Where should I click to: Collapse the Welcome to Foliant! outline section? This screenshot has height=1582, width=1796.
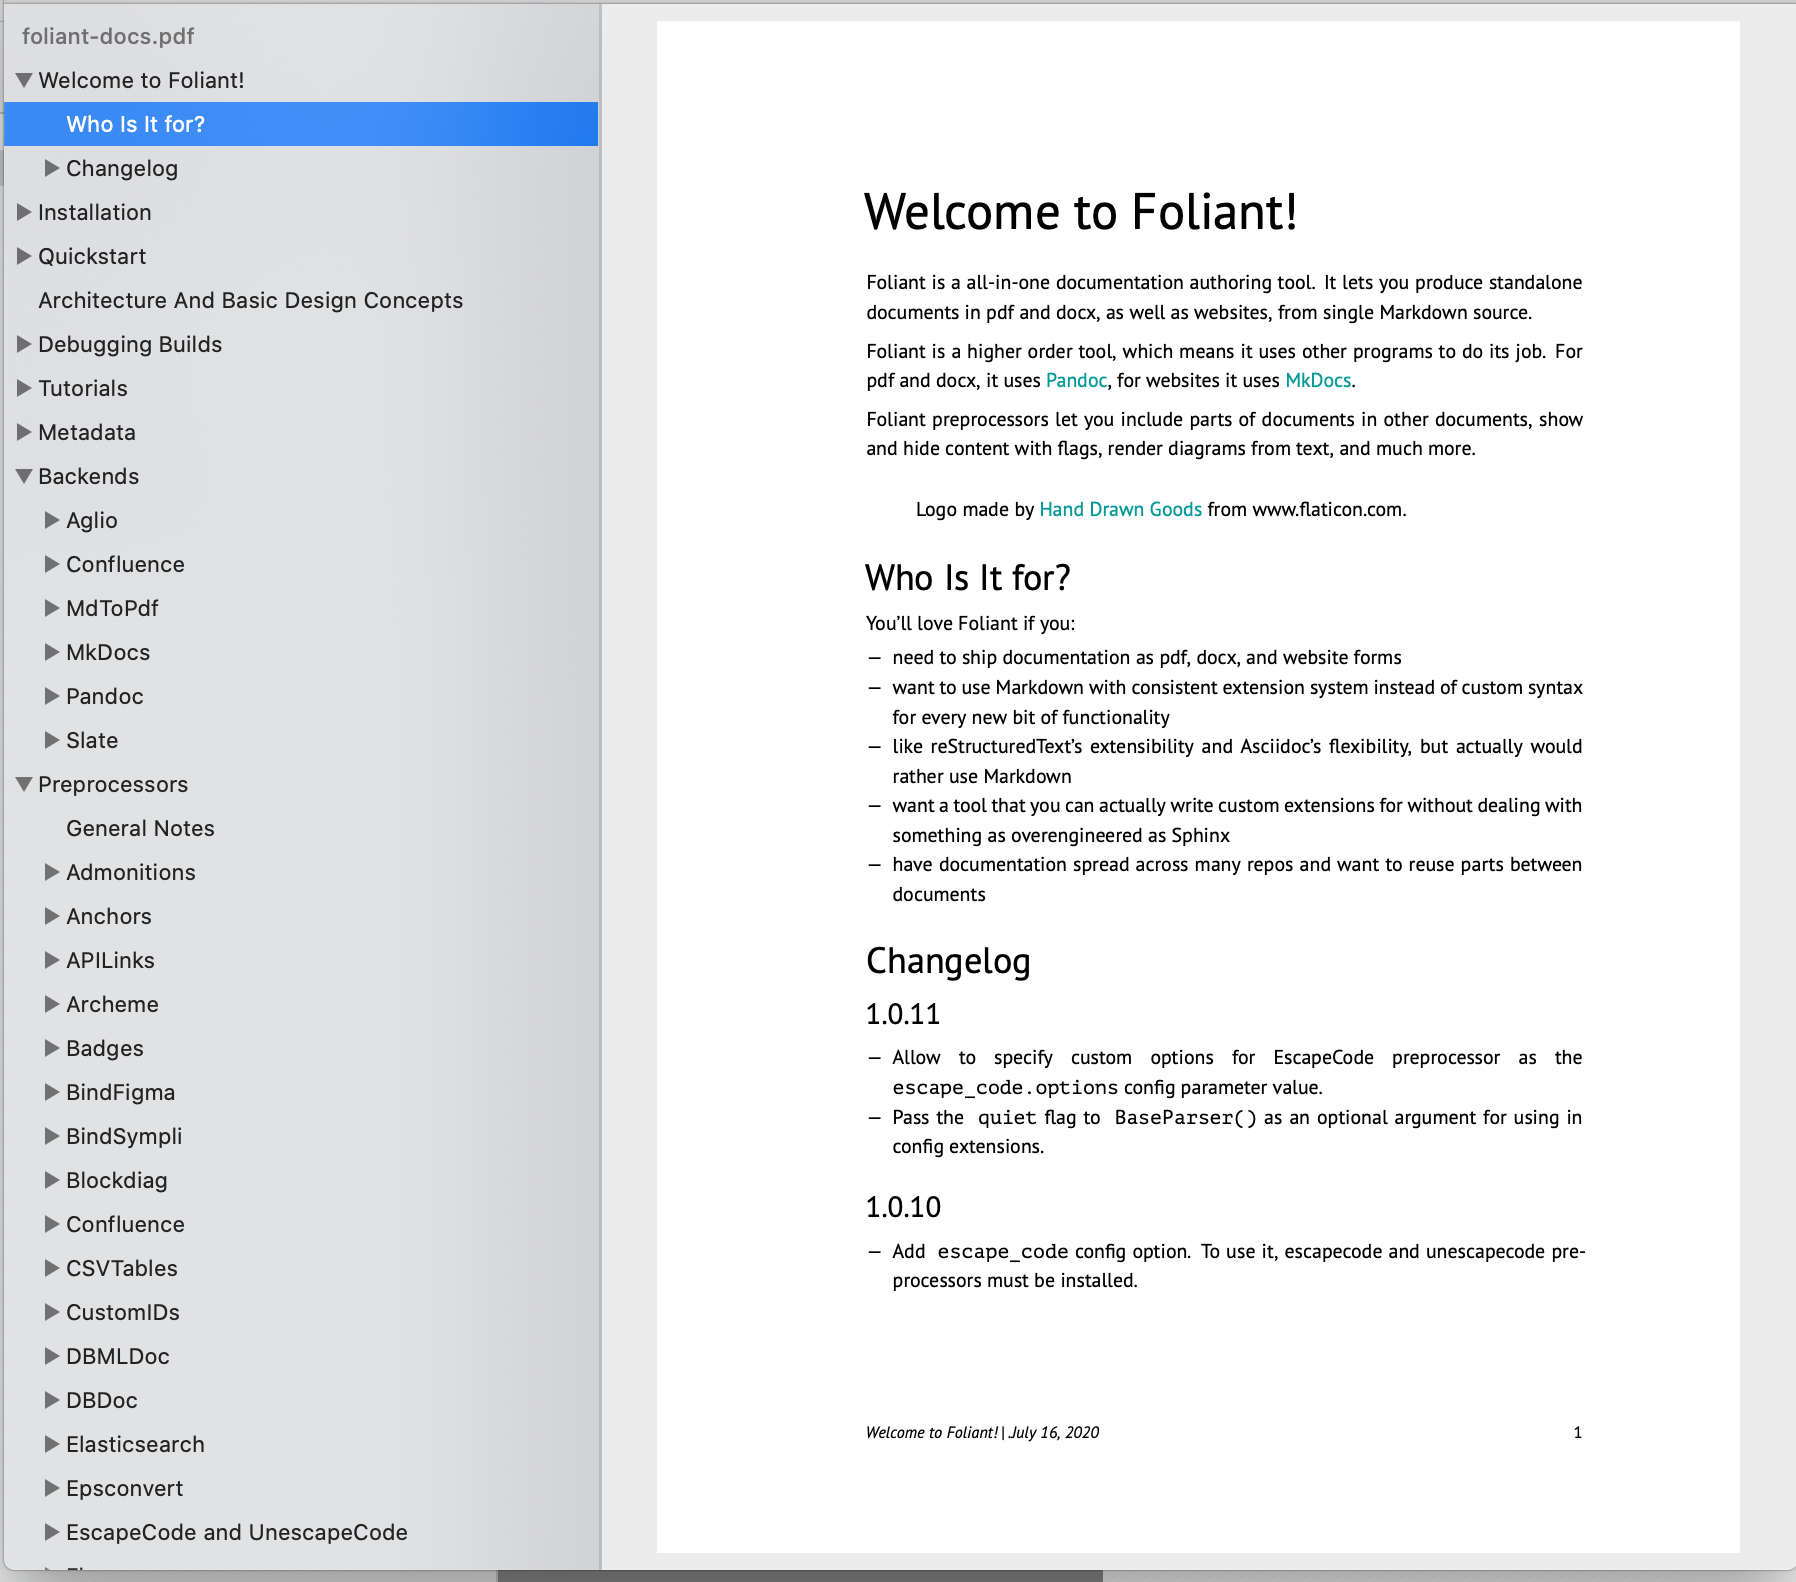pos(25,80)
